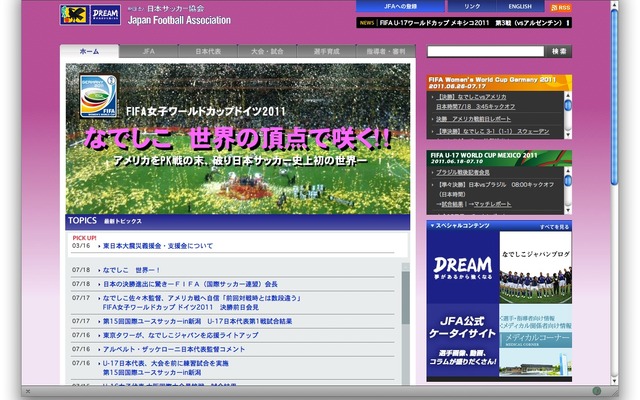
Task: Open 【準決勝】なでしこ 3-1 スウェーデン link
Action: coord(493,131)
